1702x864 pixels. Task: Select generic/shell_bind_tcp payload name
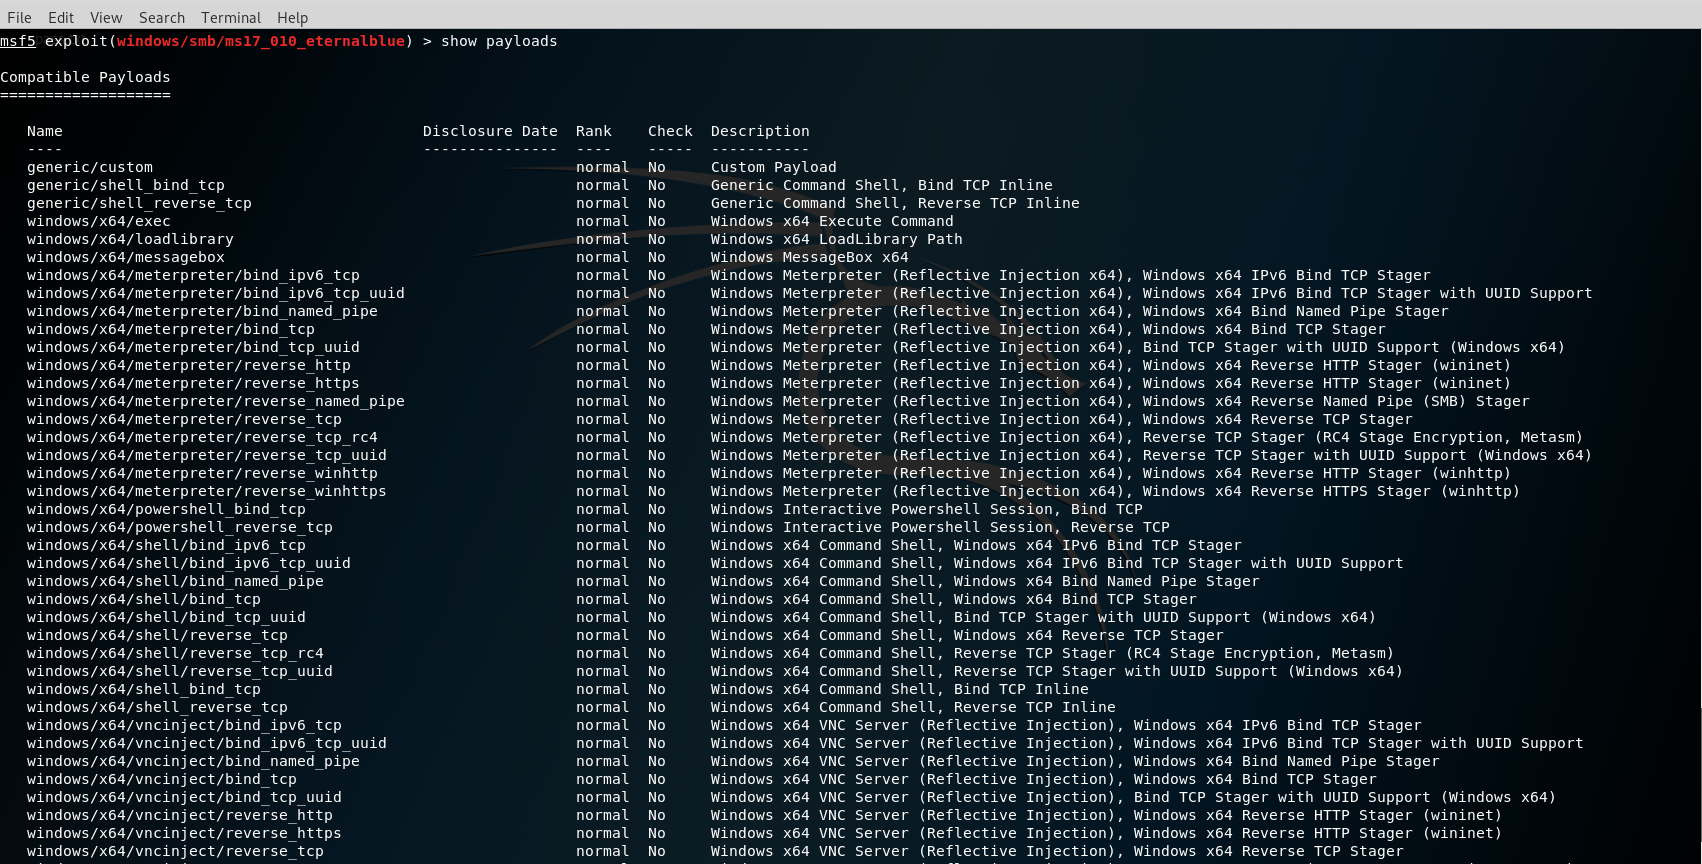tap(126, 185)
